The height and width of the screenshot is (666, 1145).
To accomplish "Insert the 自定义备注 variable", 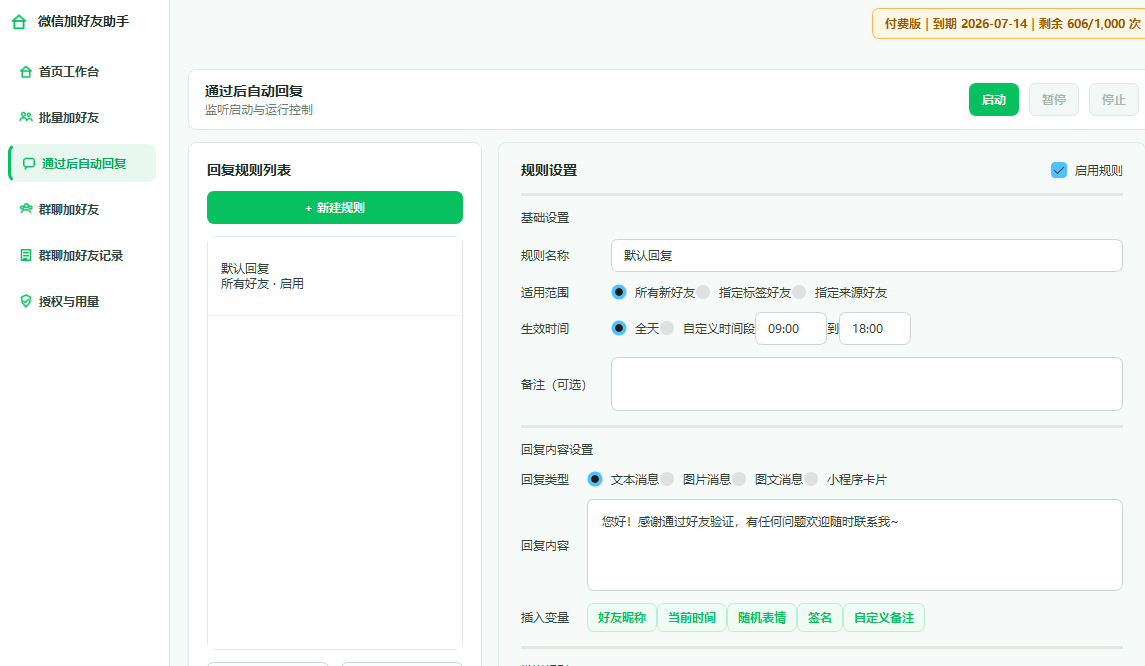I will [x=884, y=618].
